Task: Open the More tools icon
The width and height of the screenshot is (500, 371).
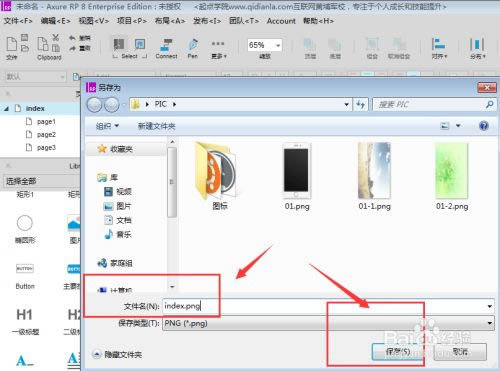Action: coord(218,49)
